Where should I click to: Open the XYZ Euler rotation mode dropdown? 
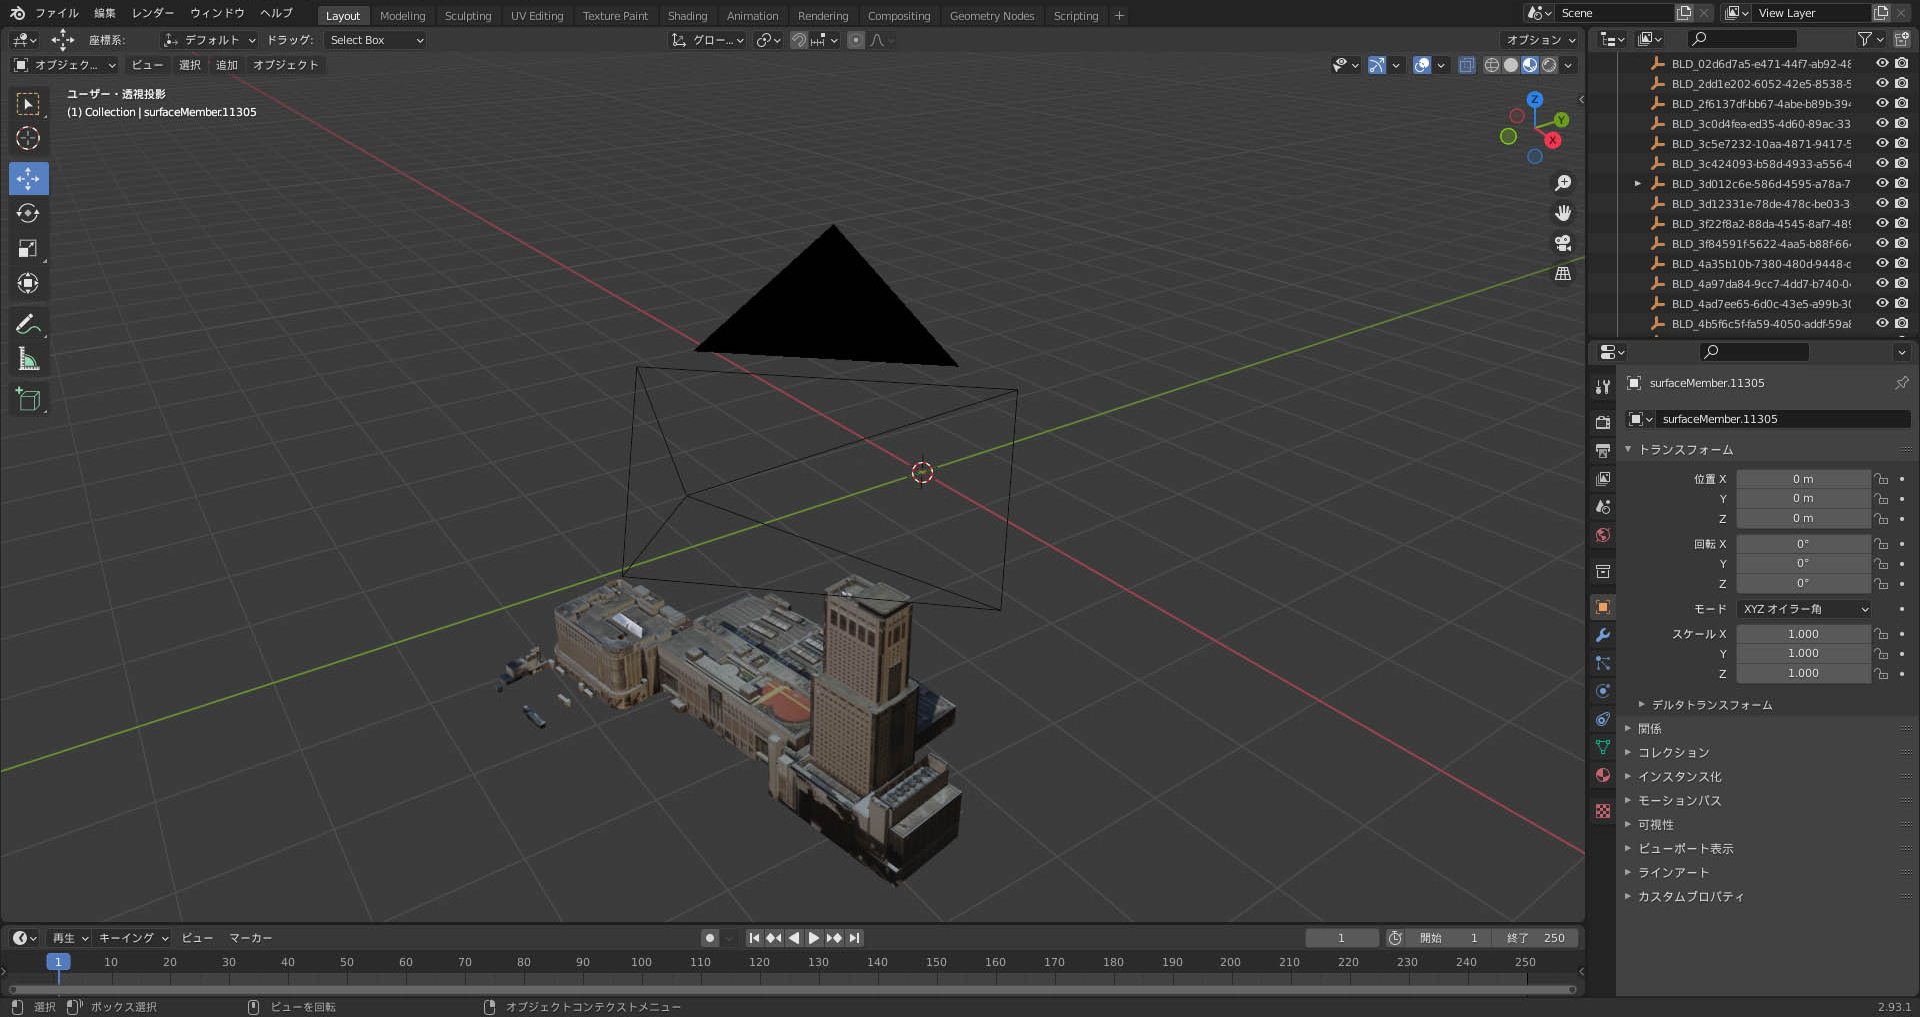coord(1803,609)
